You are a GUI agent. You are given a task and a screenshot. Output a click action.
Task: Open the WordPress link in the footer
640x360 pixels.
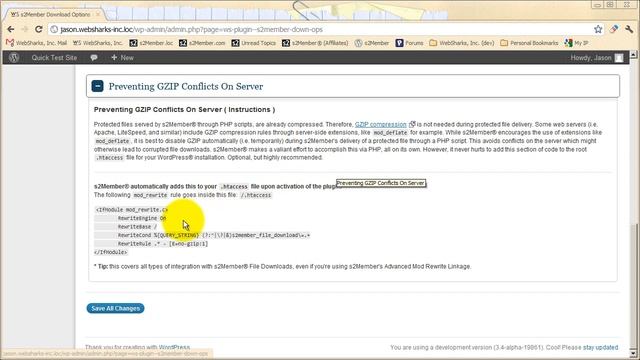coord(174,347)
